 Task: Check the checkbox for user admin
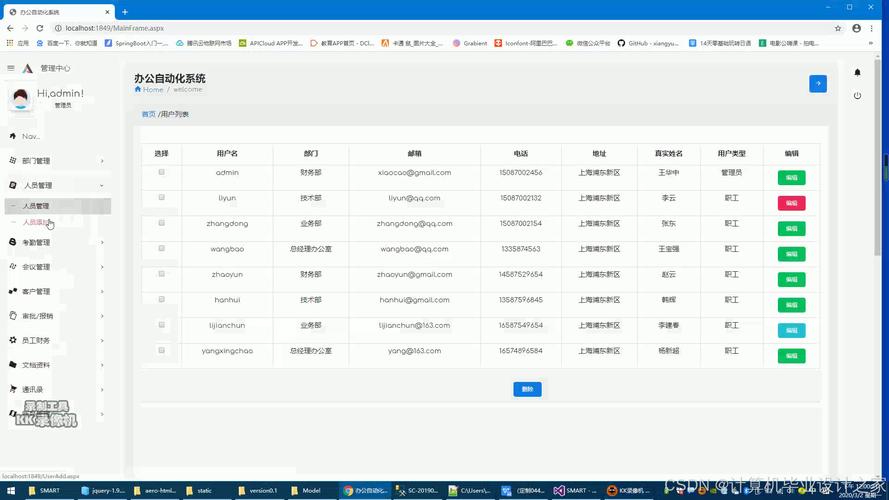pos(162,172)
